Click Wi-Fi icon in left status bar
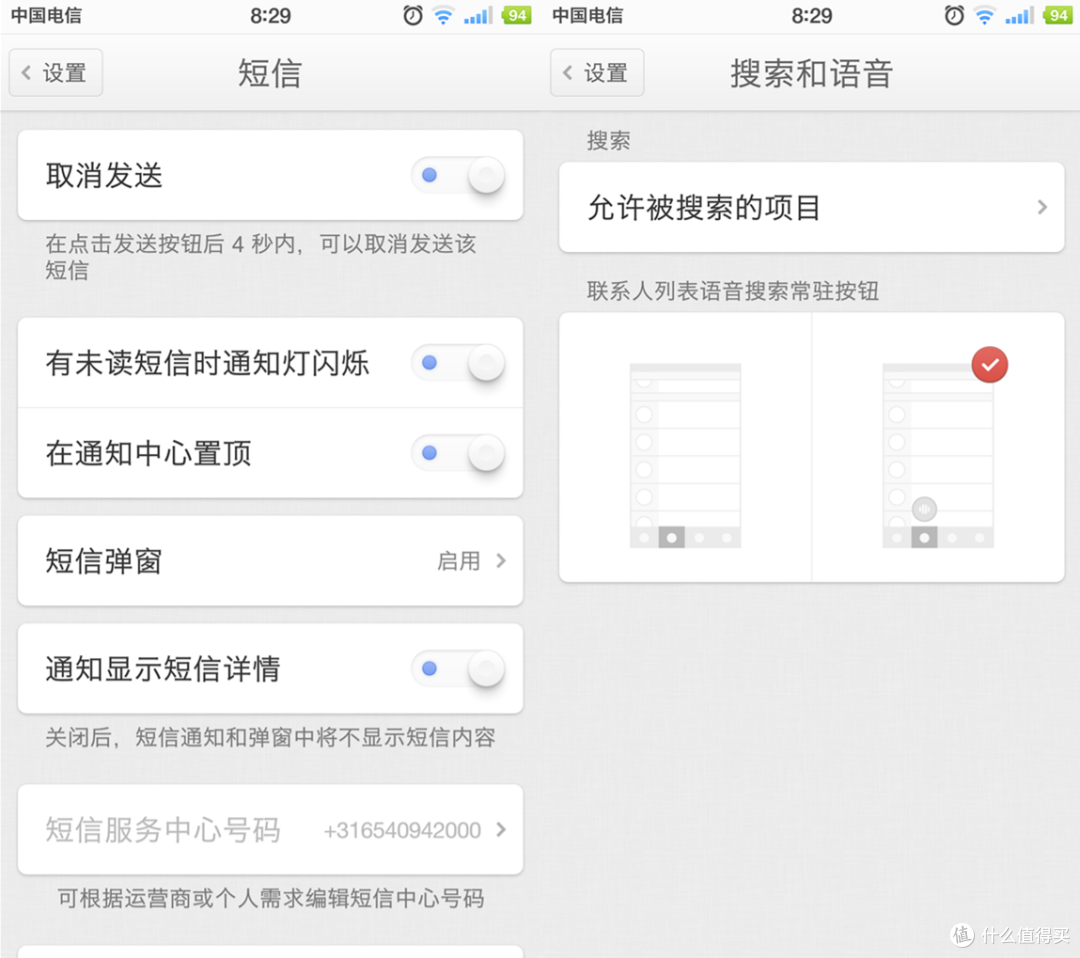The width and height of the screenshot is (1080, 958). point(444,15)
